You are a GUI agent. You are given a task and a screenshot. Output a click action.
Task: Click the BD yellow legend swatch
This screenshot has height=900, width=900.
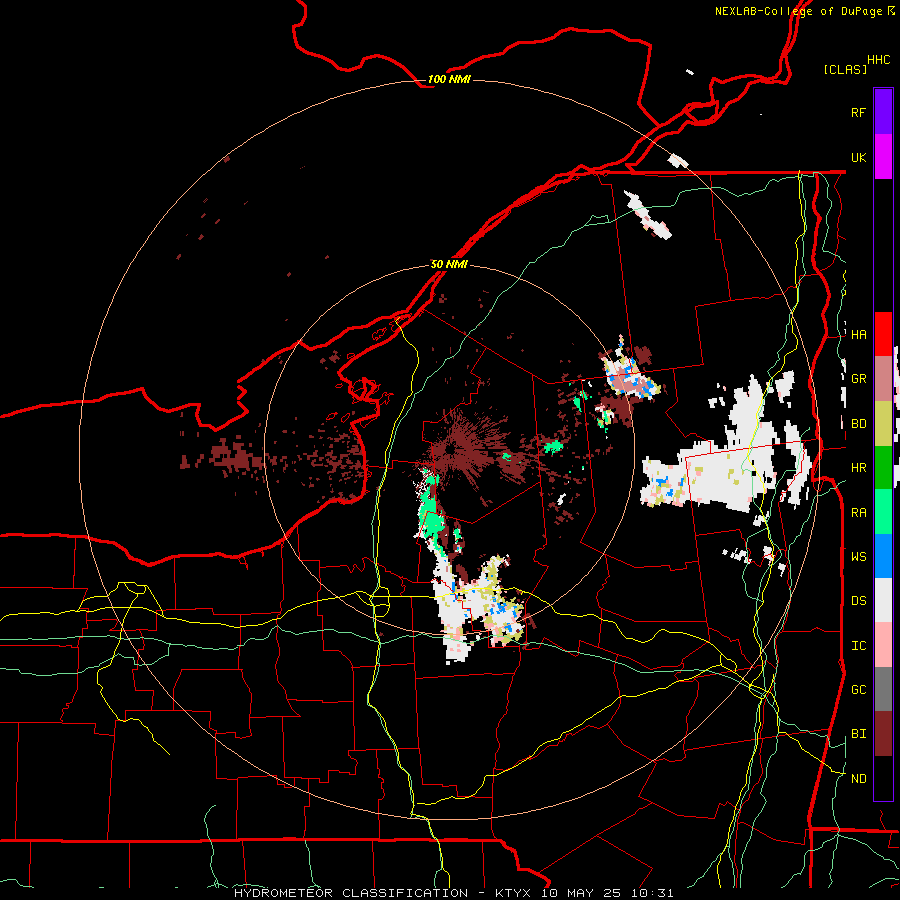coord(883,423)
